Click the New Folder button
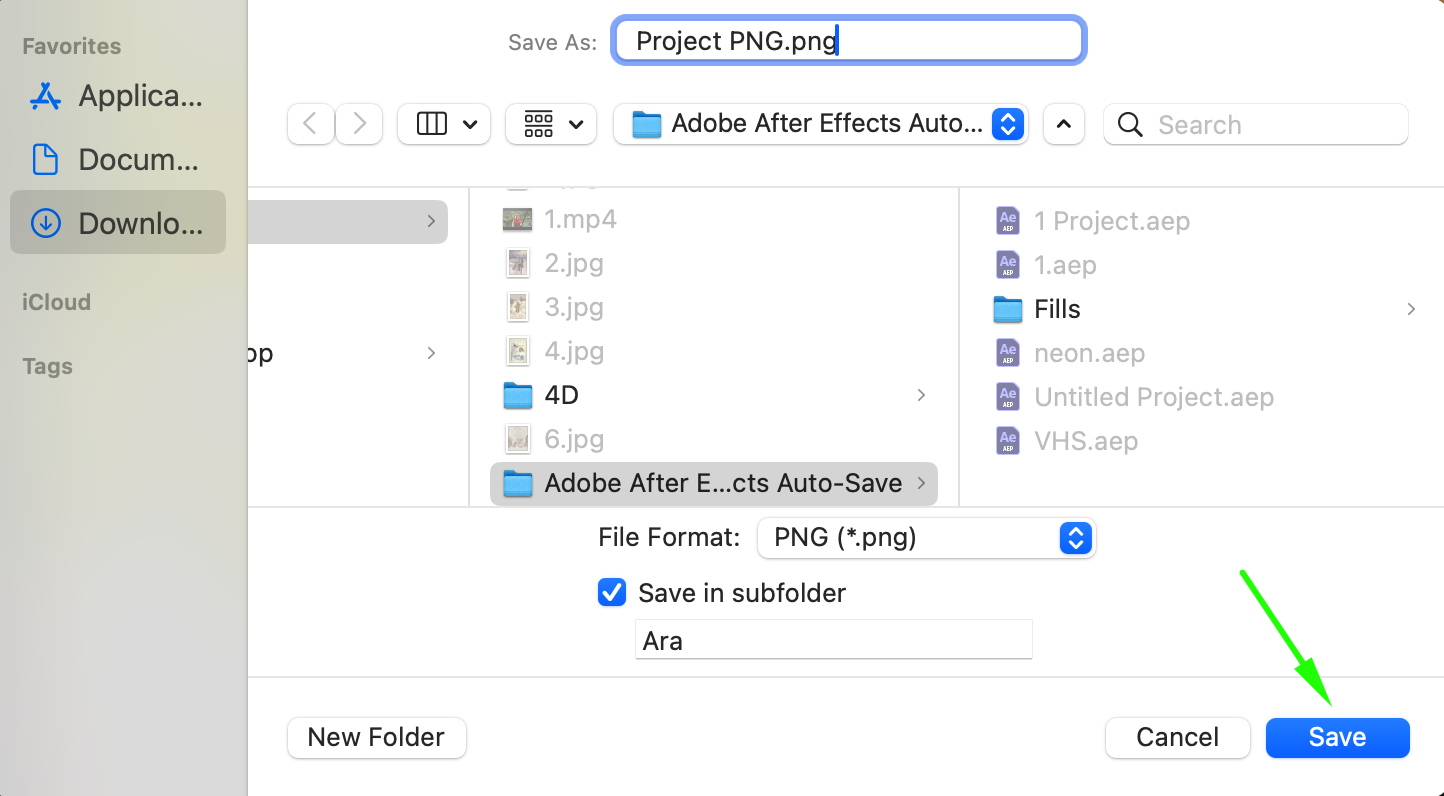Screen dimensions: 1444x796 click(376, 738)
